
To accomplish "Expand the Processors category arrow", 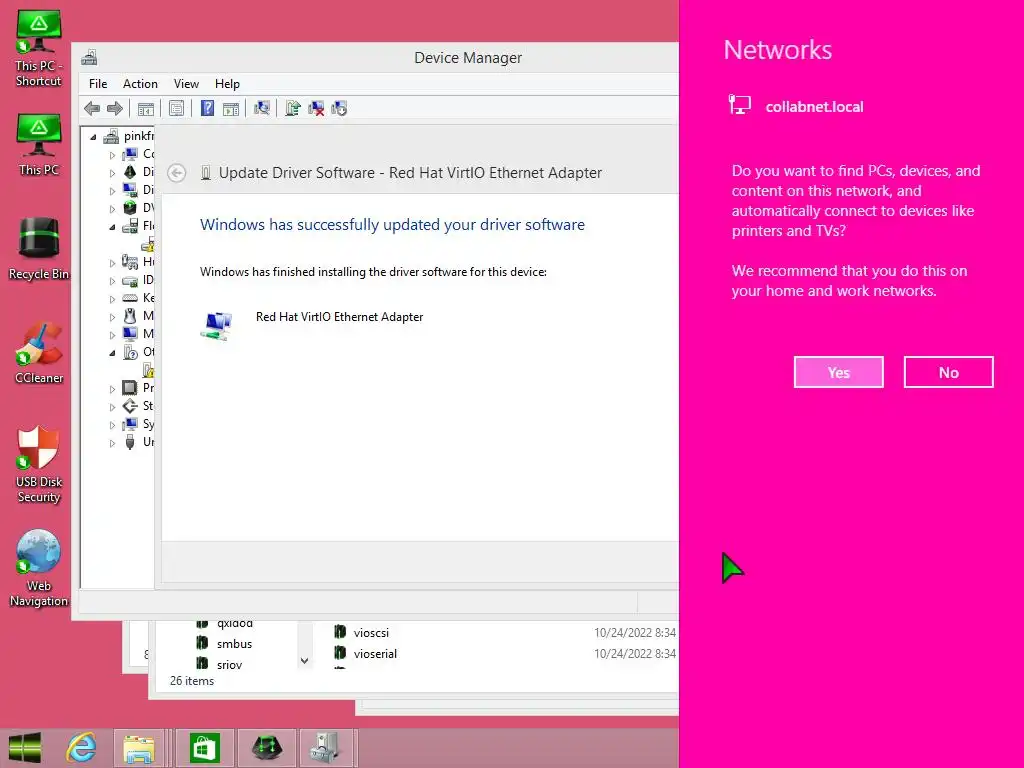I will pyautogui.click(x=112, y=389).
